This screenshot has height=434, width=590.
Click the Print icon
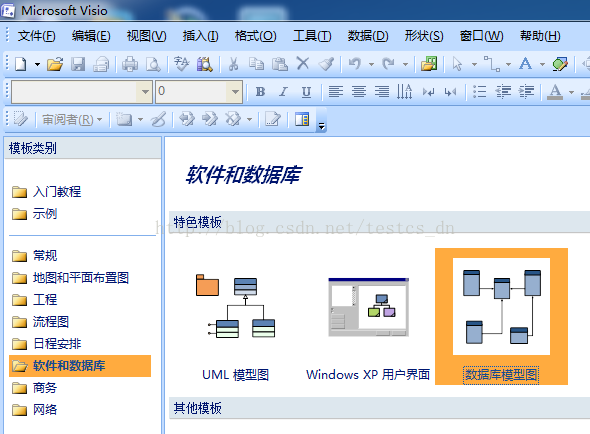click(130, 64)
